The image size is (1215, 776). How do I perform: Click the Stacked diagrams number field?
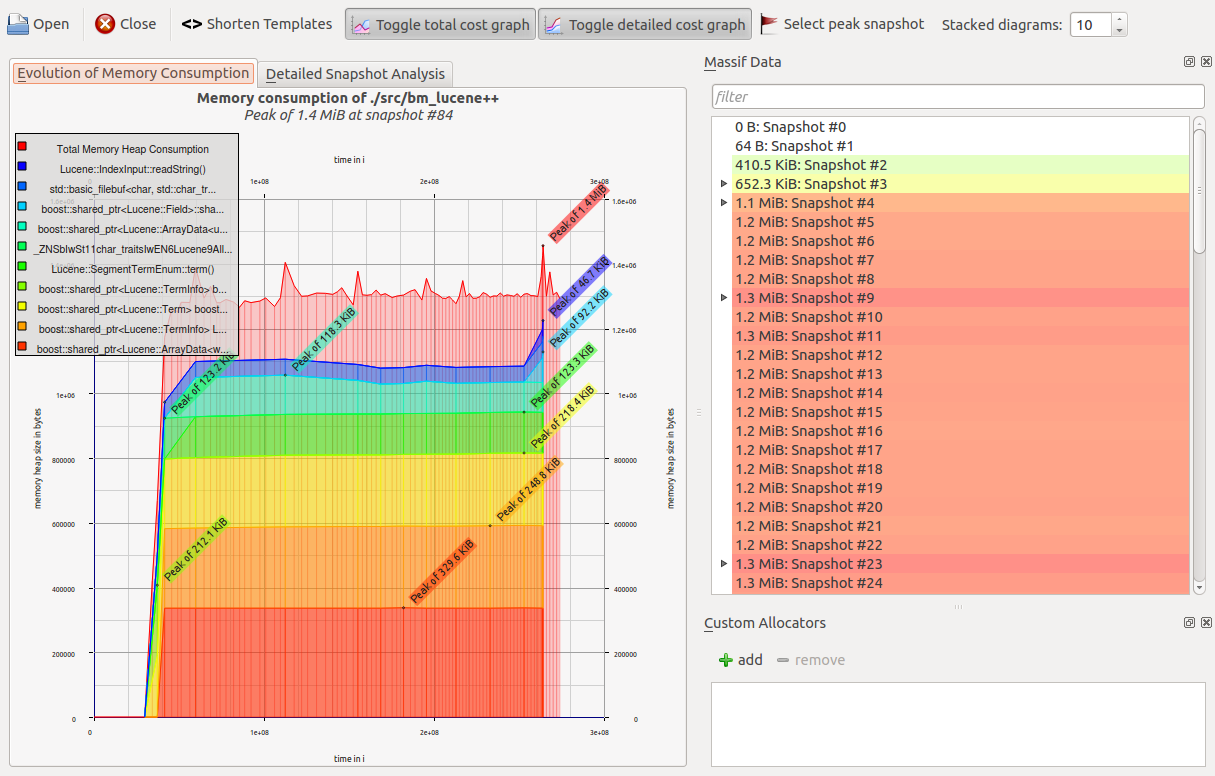[1091, 24]
